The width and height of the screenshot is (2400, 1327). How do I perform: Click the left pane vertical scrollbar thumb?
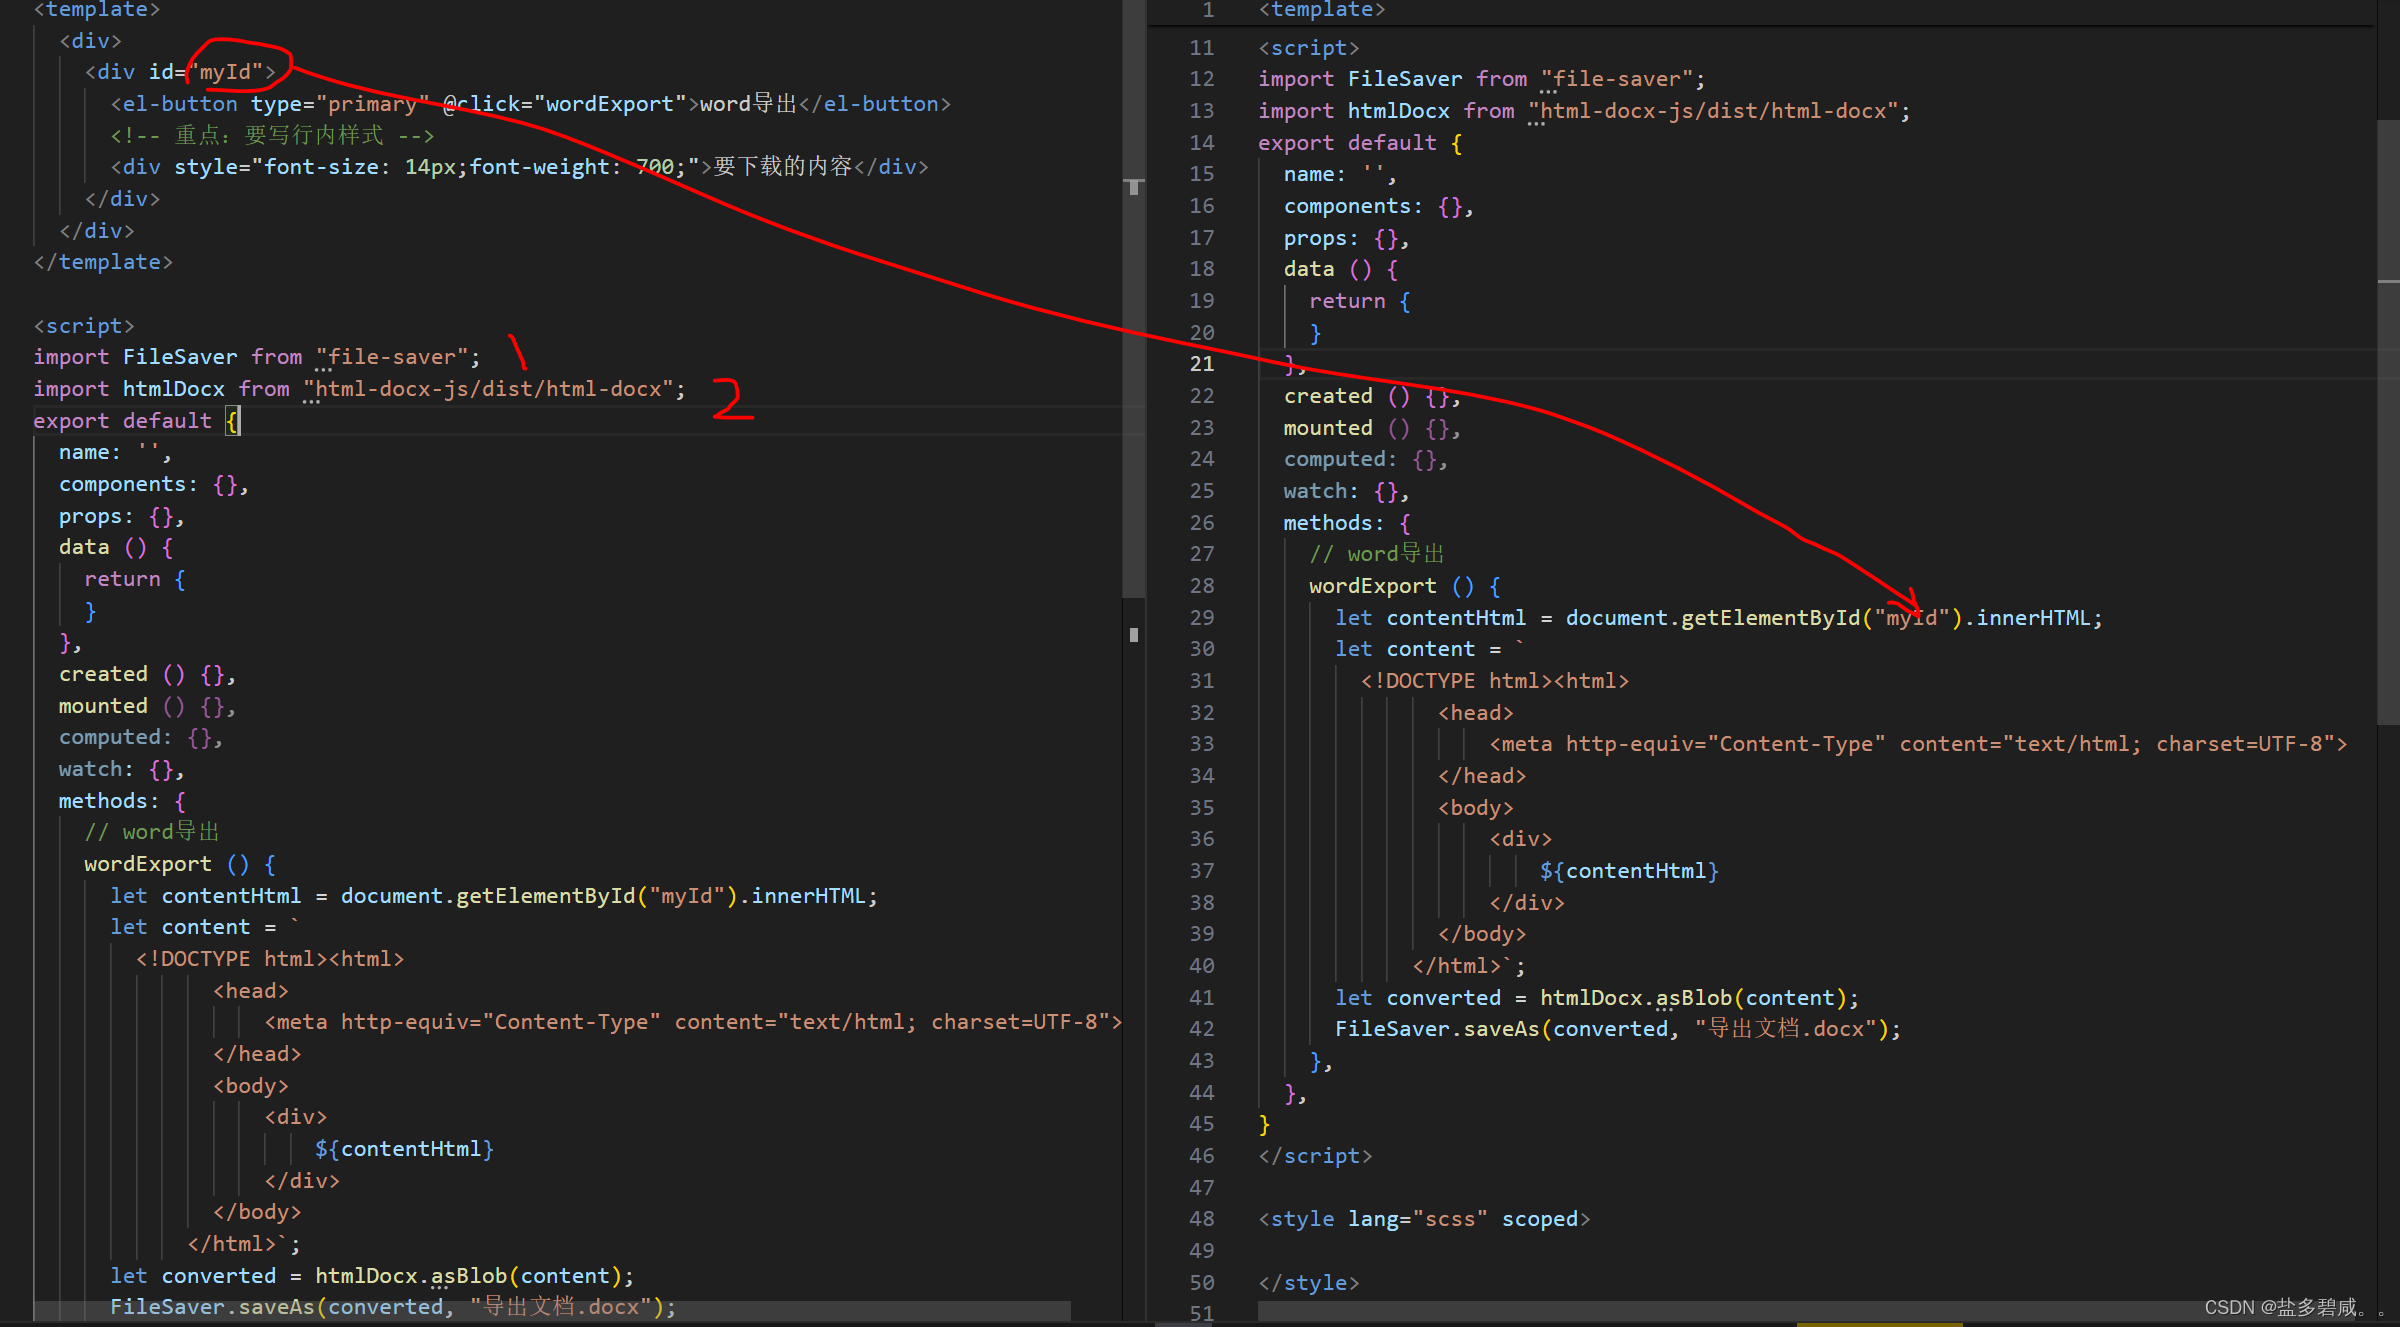(x=1133, y=300)
